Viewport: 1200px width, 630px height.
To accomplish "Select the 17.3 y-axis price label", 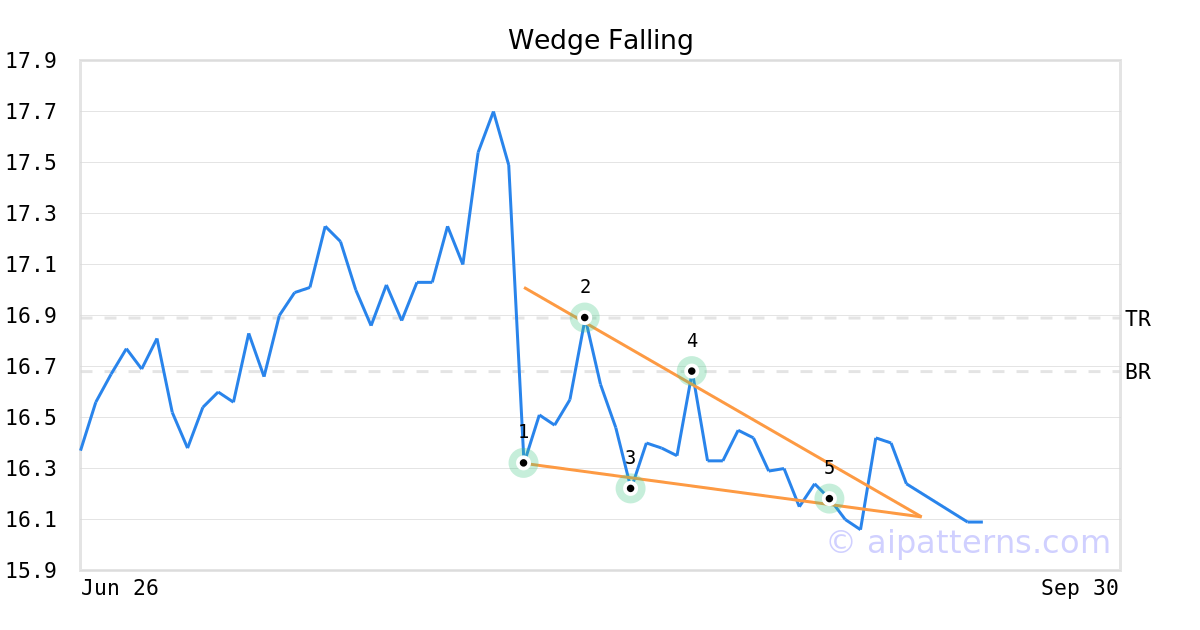I will tap(30, 214).
